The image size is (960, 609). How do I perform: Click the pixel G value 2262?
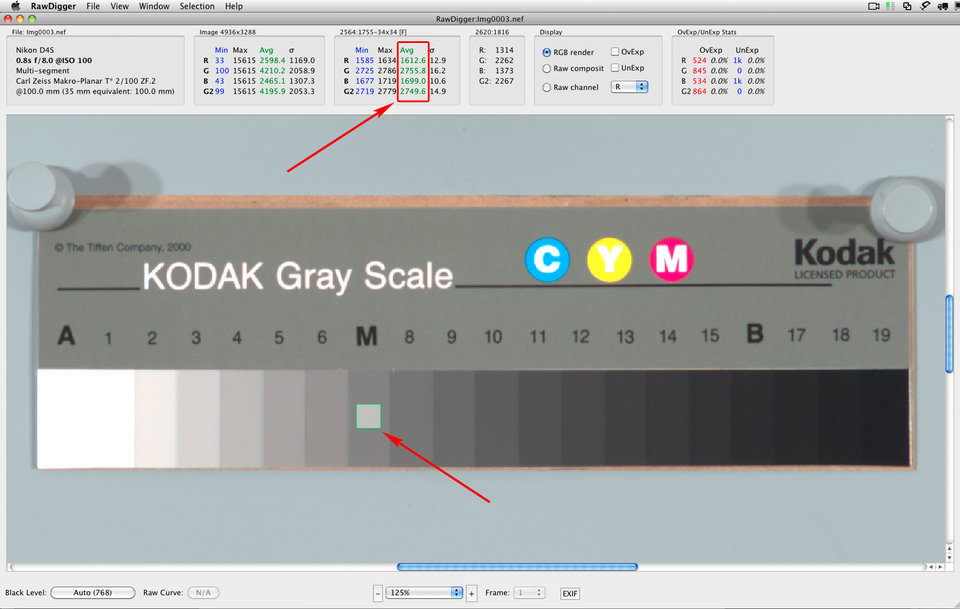[504, 61]
